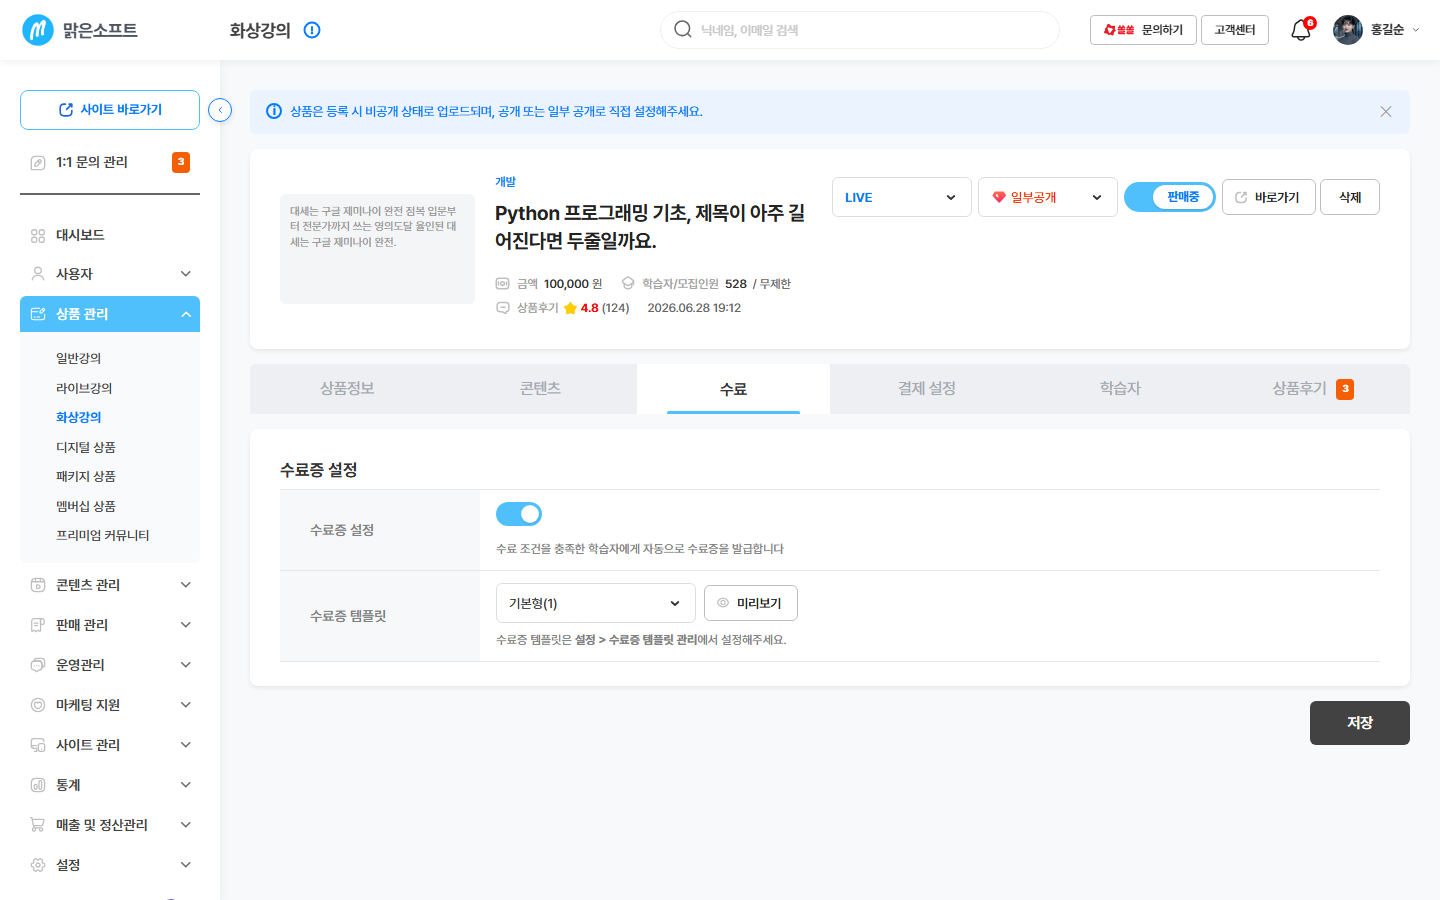Click the 홍길순 profile avatar

(1348, 30)
